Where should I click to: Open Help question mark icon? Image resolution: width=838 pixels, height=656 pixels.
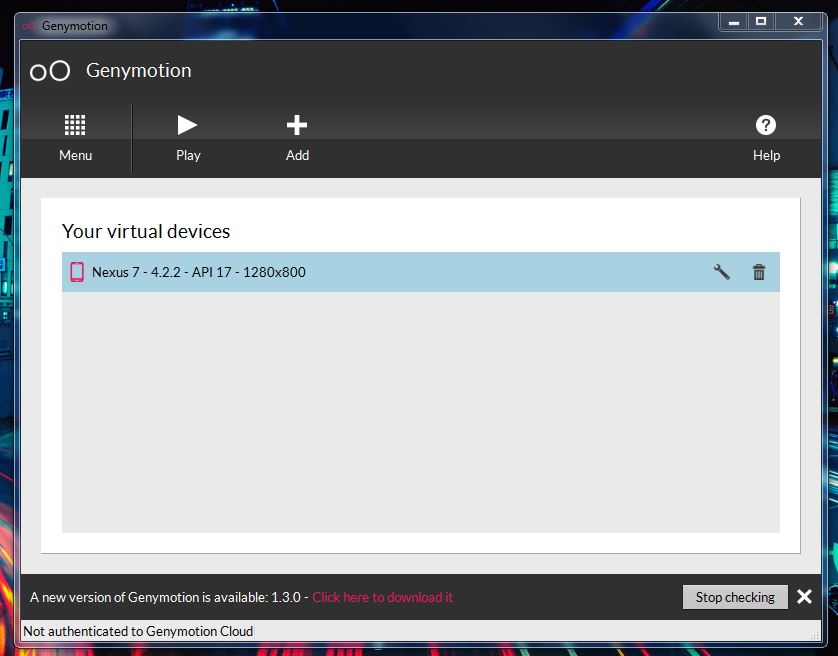(x=765, y=125)
